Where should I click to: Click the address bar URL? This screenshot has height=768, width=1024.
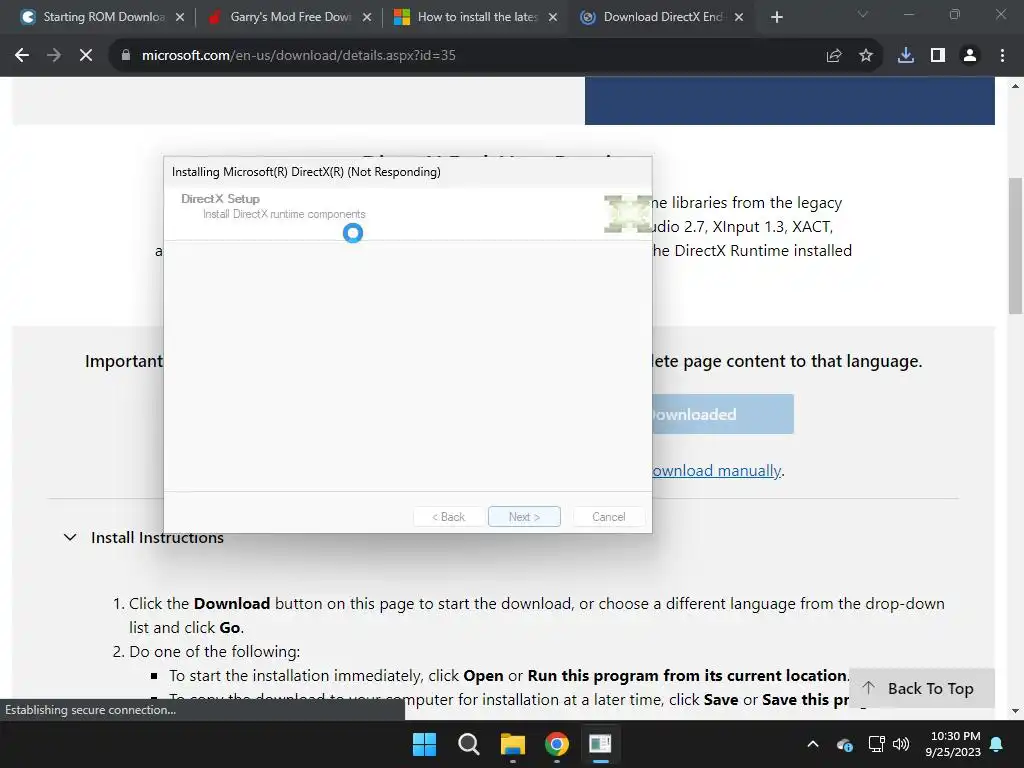click(298, 56)
